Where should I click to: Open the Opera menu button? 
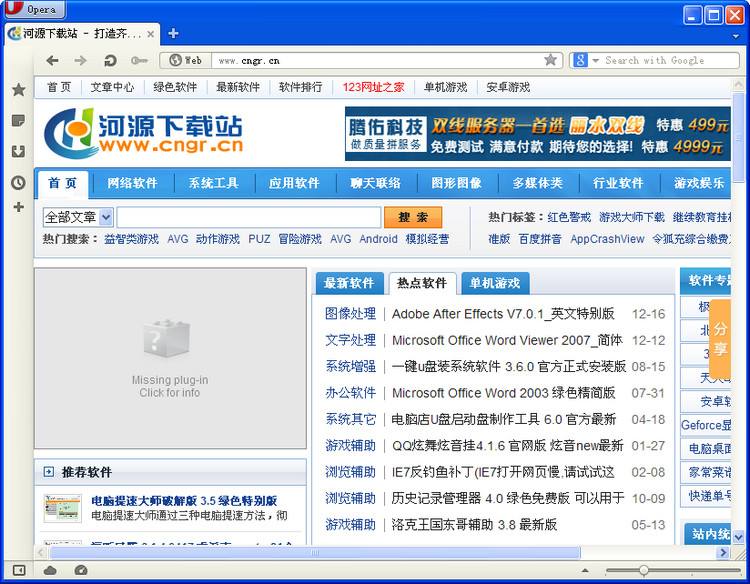pyautogui.click(x=34, y=10)
